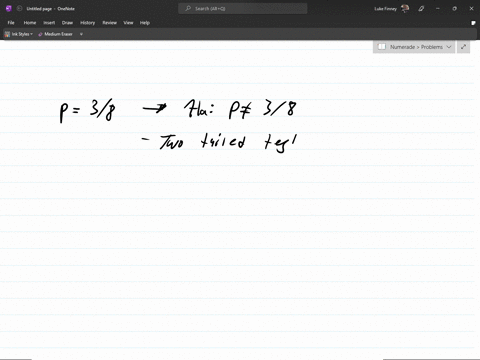Switch to the Home tab
This screenshot has width=480, height=360.
(30, 23)
